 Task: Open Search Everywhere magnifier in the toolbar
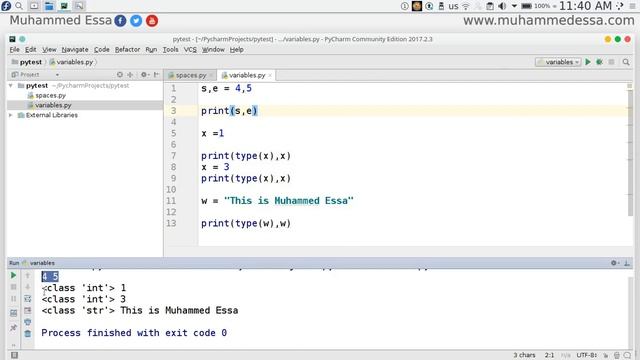pos(626,62)
